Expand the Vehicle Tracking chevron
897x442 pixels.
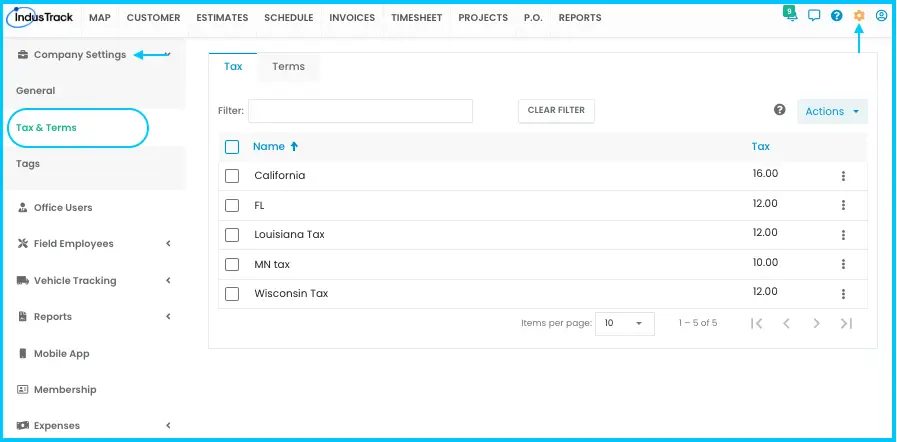click(x=168, y=280)
